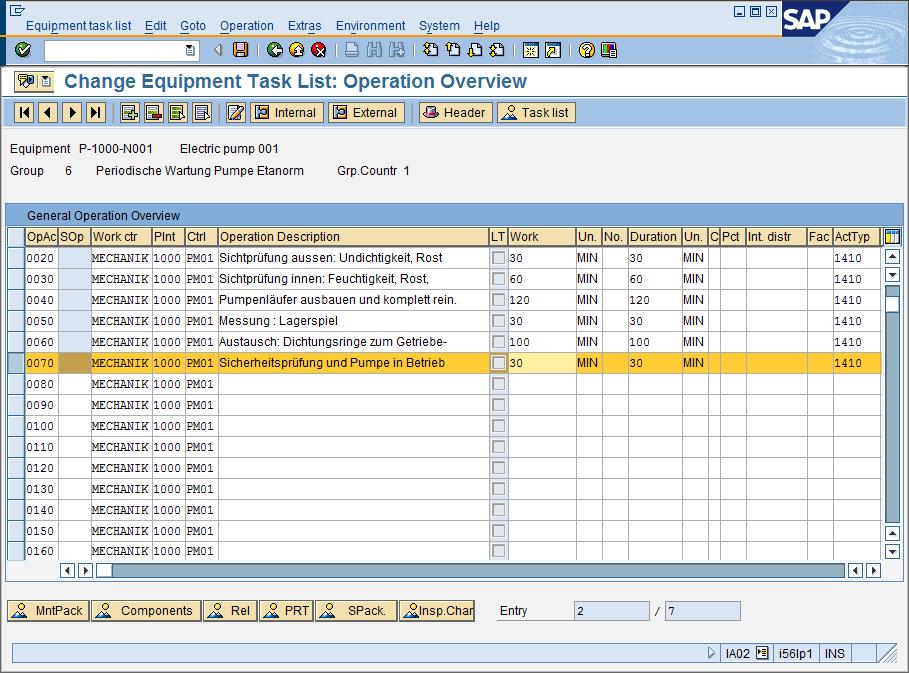Collapse command field with triangle arrow
The height and width of the screenshot is (673, 909).
coord(219,50)
